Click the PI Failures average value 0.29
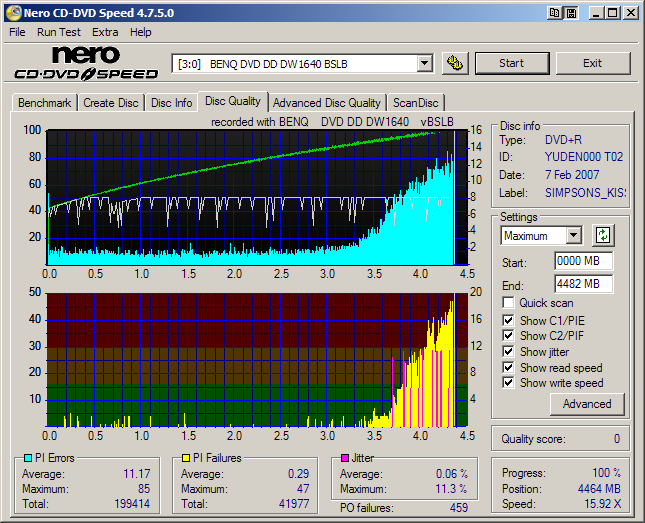The width and height of the screenshot is (645, 523). [x=298, y=474]
